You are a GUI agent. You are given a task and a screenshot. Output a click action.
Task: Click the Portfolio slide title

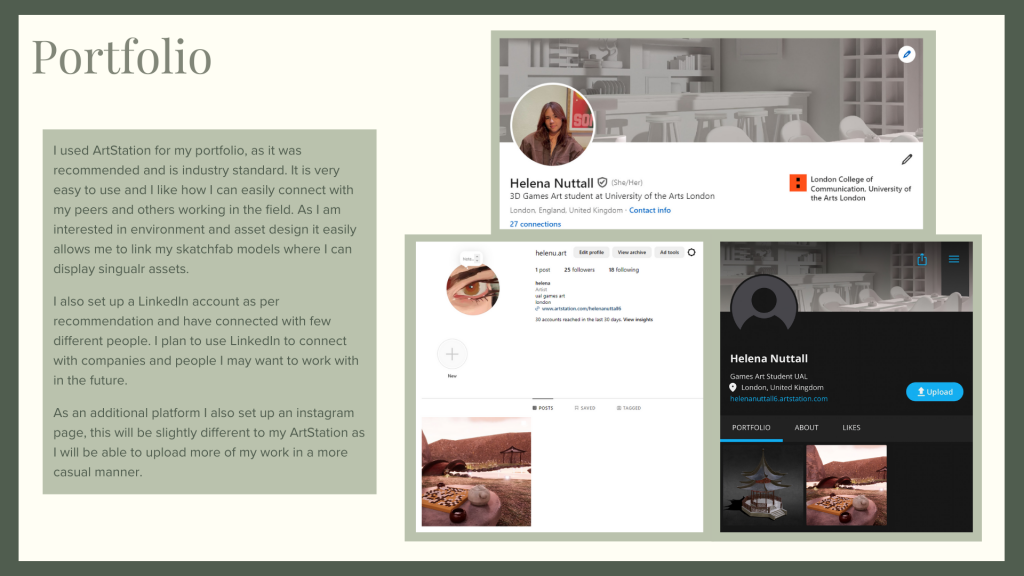pos(121,57)
